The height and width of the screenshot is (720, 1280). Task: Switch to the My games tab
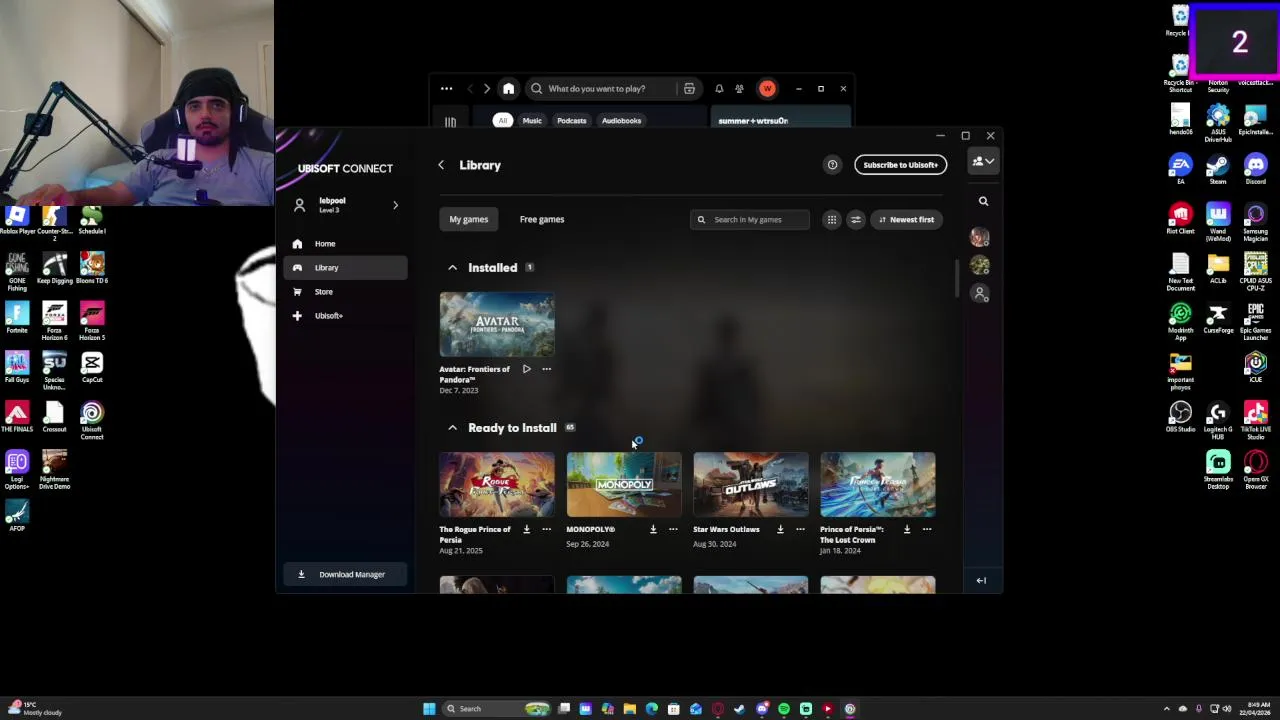(469, 219)
